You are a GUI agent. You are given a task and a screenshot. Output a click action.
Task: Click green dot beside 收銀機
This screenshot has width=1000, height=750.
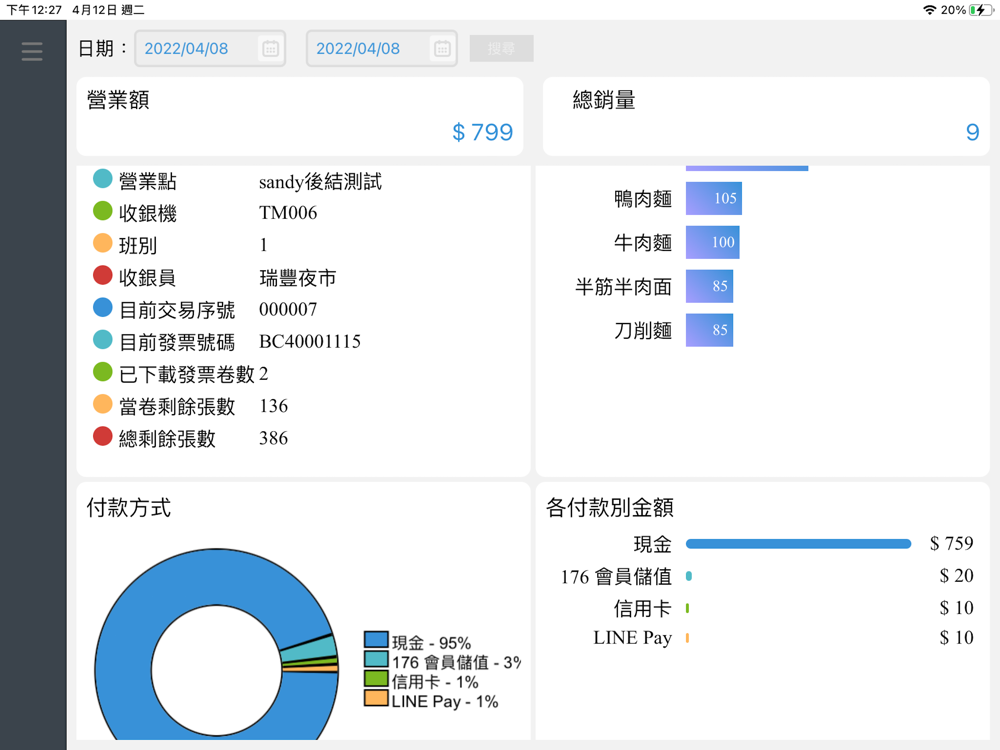click(x=102, y=210)
